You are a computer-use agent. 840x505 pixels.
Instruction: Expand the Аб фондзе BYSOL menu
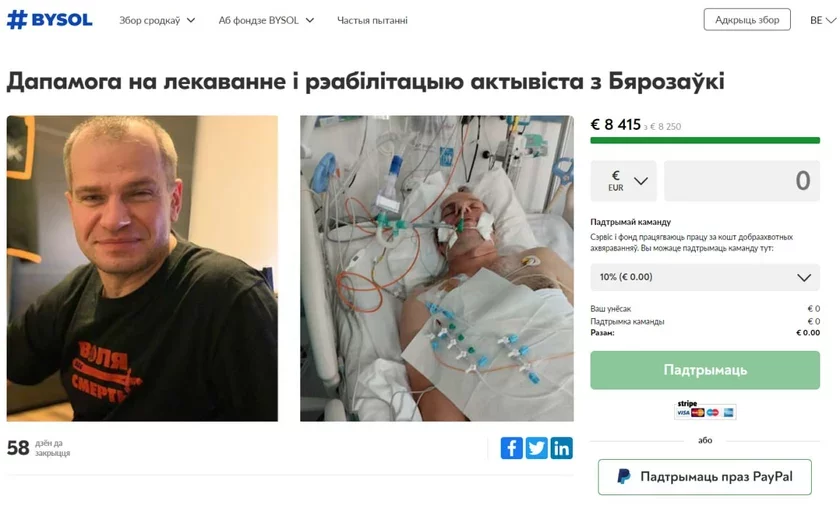pos(266,20)
